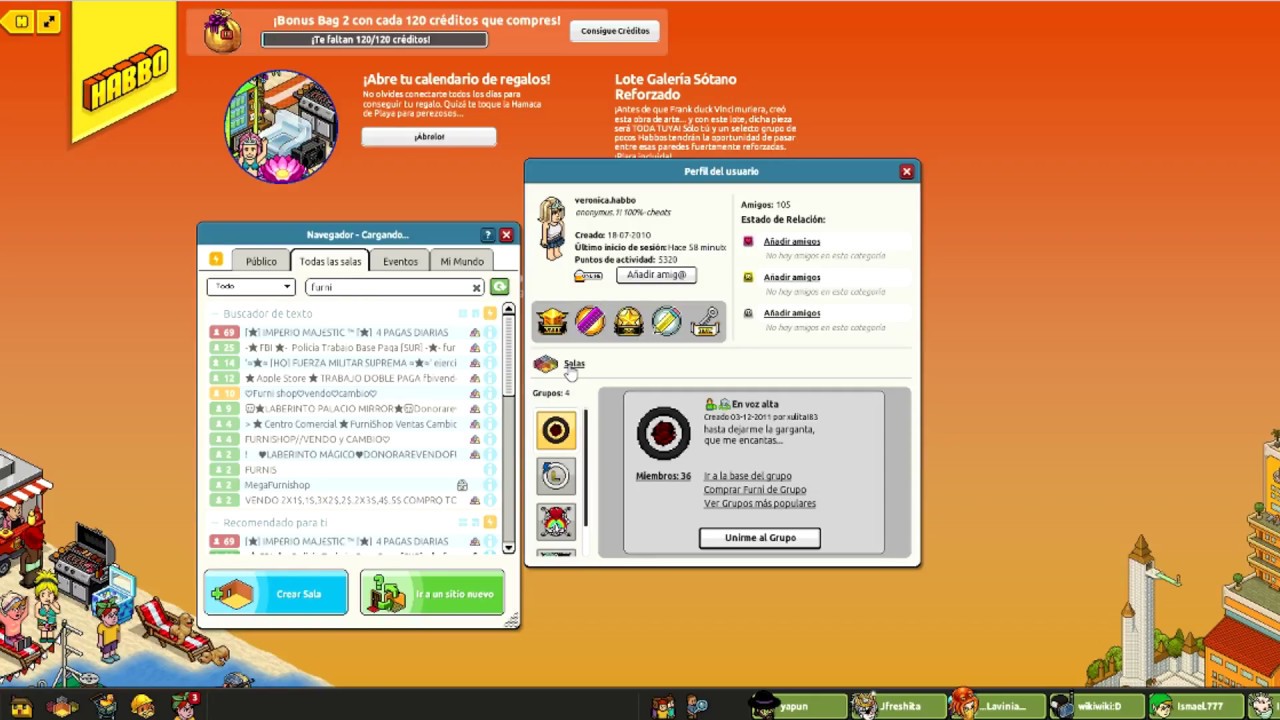This screenshot has width=1280, height=720.
Task: Toggle the lightning icon in the Recomendado para ti header
Action: [490, 522]
